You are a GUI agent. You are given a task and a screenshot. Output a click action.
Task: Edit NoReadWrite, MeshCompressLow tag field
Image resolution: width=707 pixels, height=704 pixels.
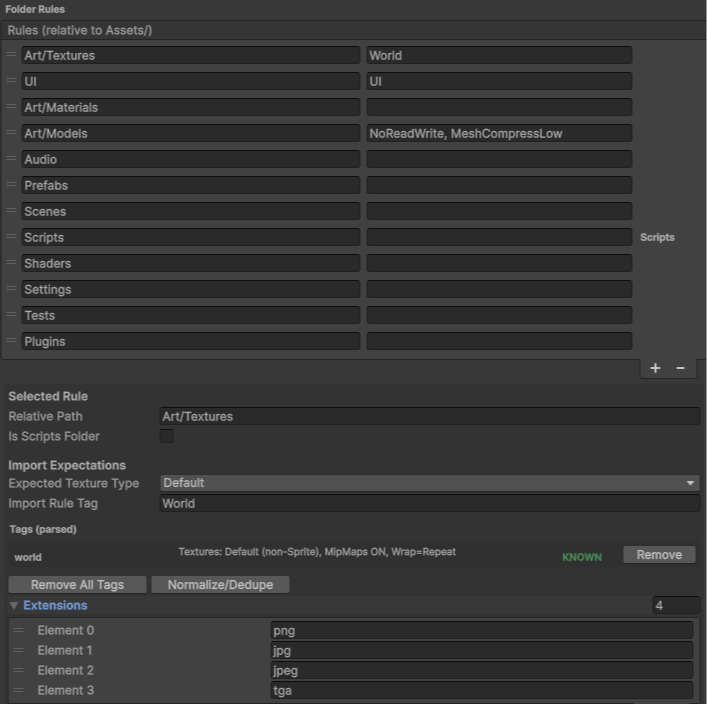click(x=499, y=133)
